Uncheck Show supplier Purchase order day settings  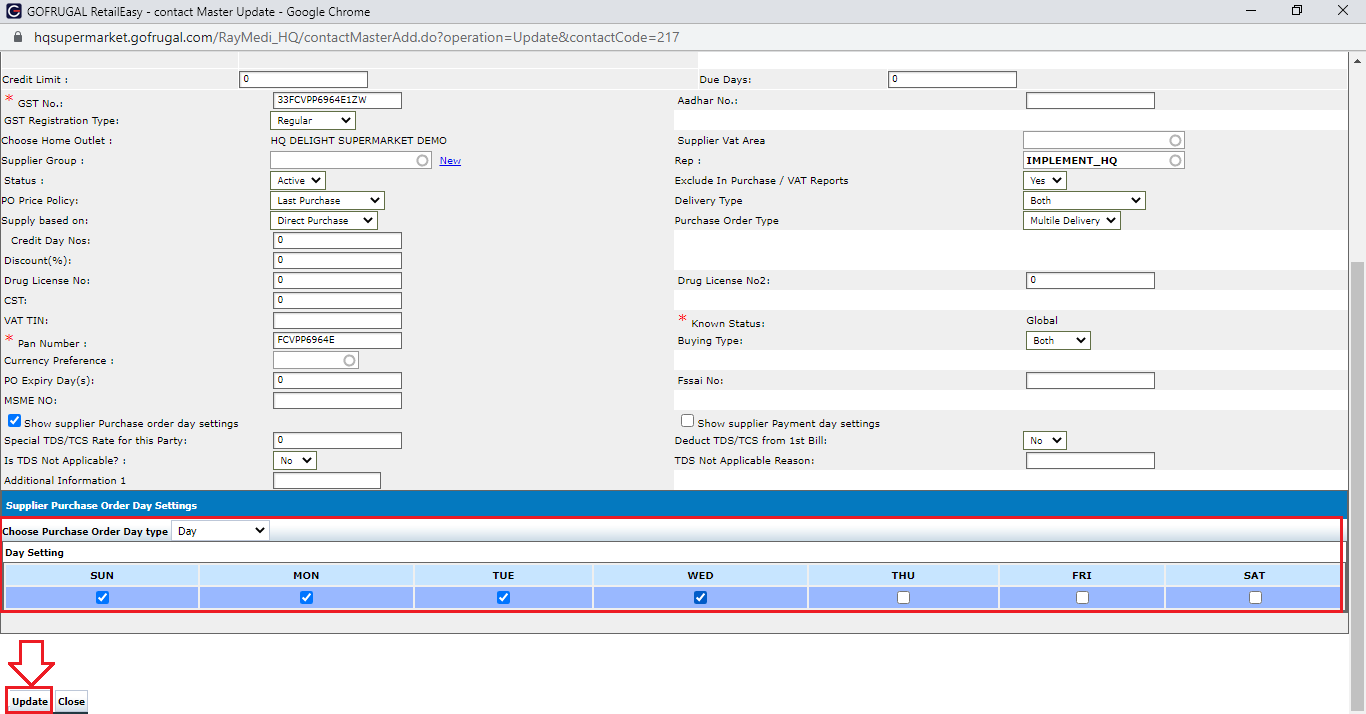coord(14,422)
